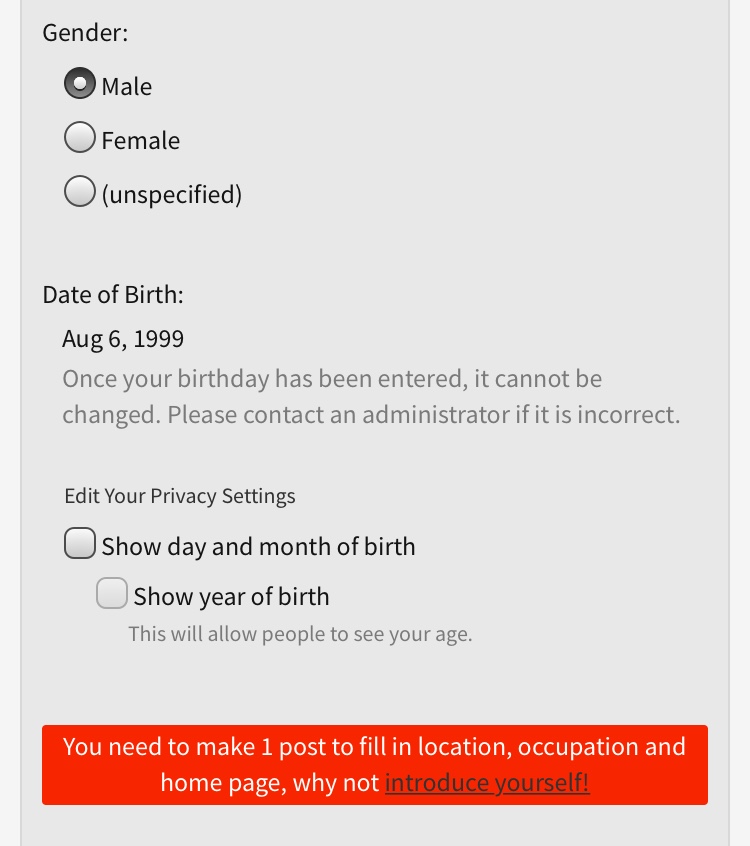Click the Aug 6, 1999 birth date value
Image resolution: width=750 pixels, height=846 pixels.
click(123, 339)
